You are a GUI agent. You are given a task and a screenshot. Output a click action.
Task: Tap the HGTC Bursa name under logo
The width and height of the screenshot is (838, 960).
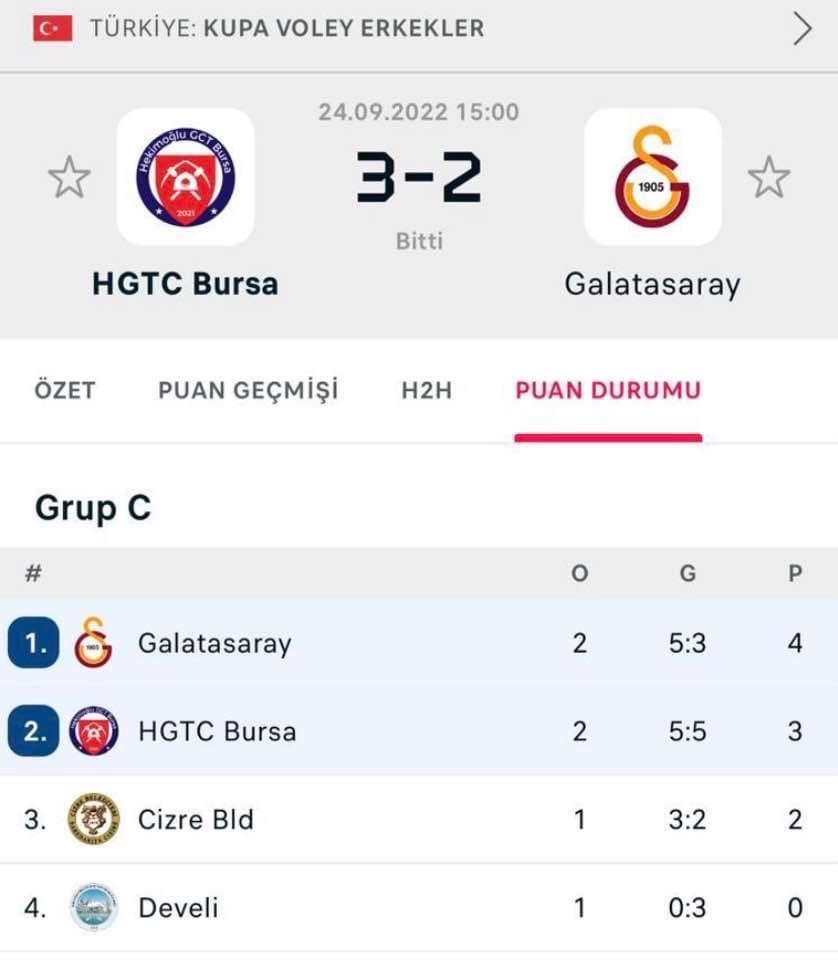point(185,284)
